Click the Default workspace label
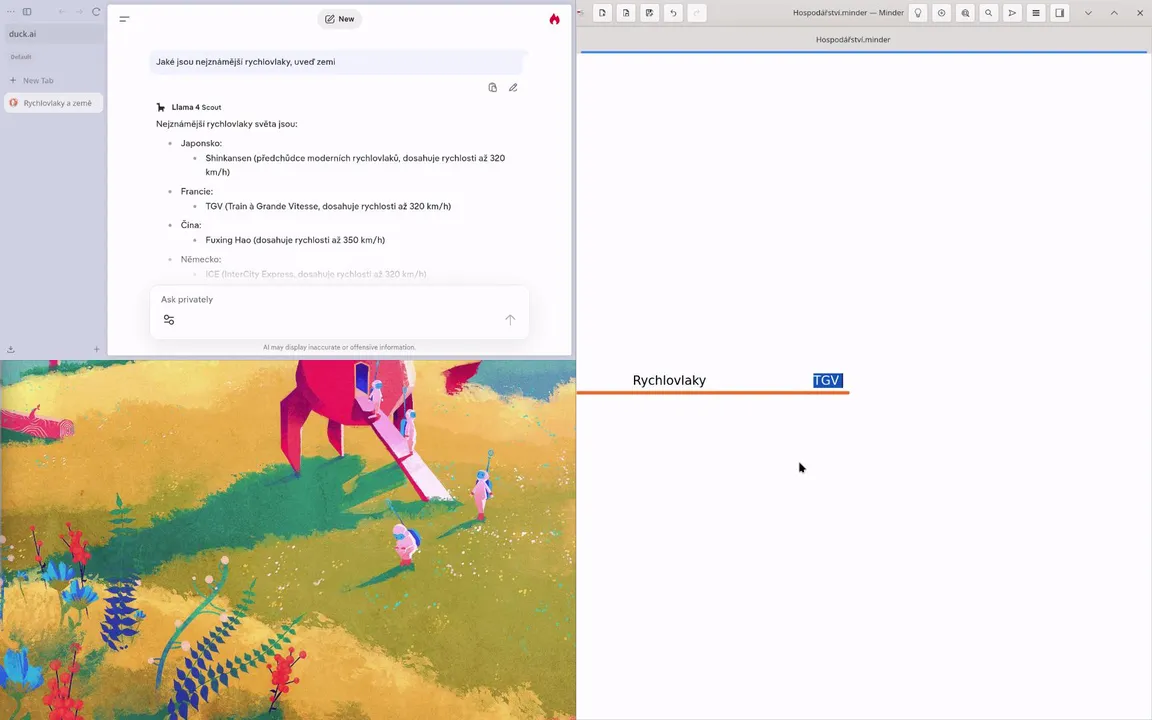Screen dimensions: 1152x720 click(21, 57)
